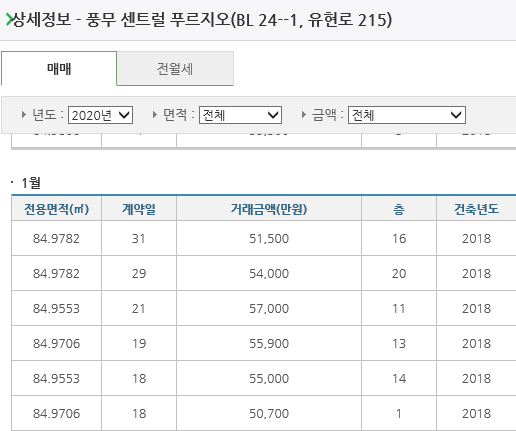Screen dimensions: 516x431
Task: Click floor 11 cell
Action: (x=399, y=309)
